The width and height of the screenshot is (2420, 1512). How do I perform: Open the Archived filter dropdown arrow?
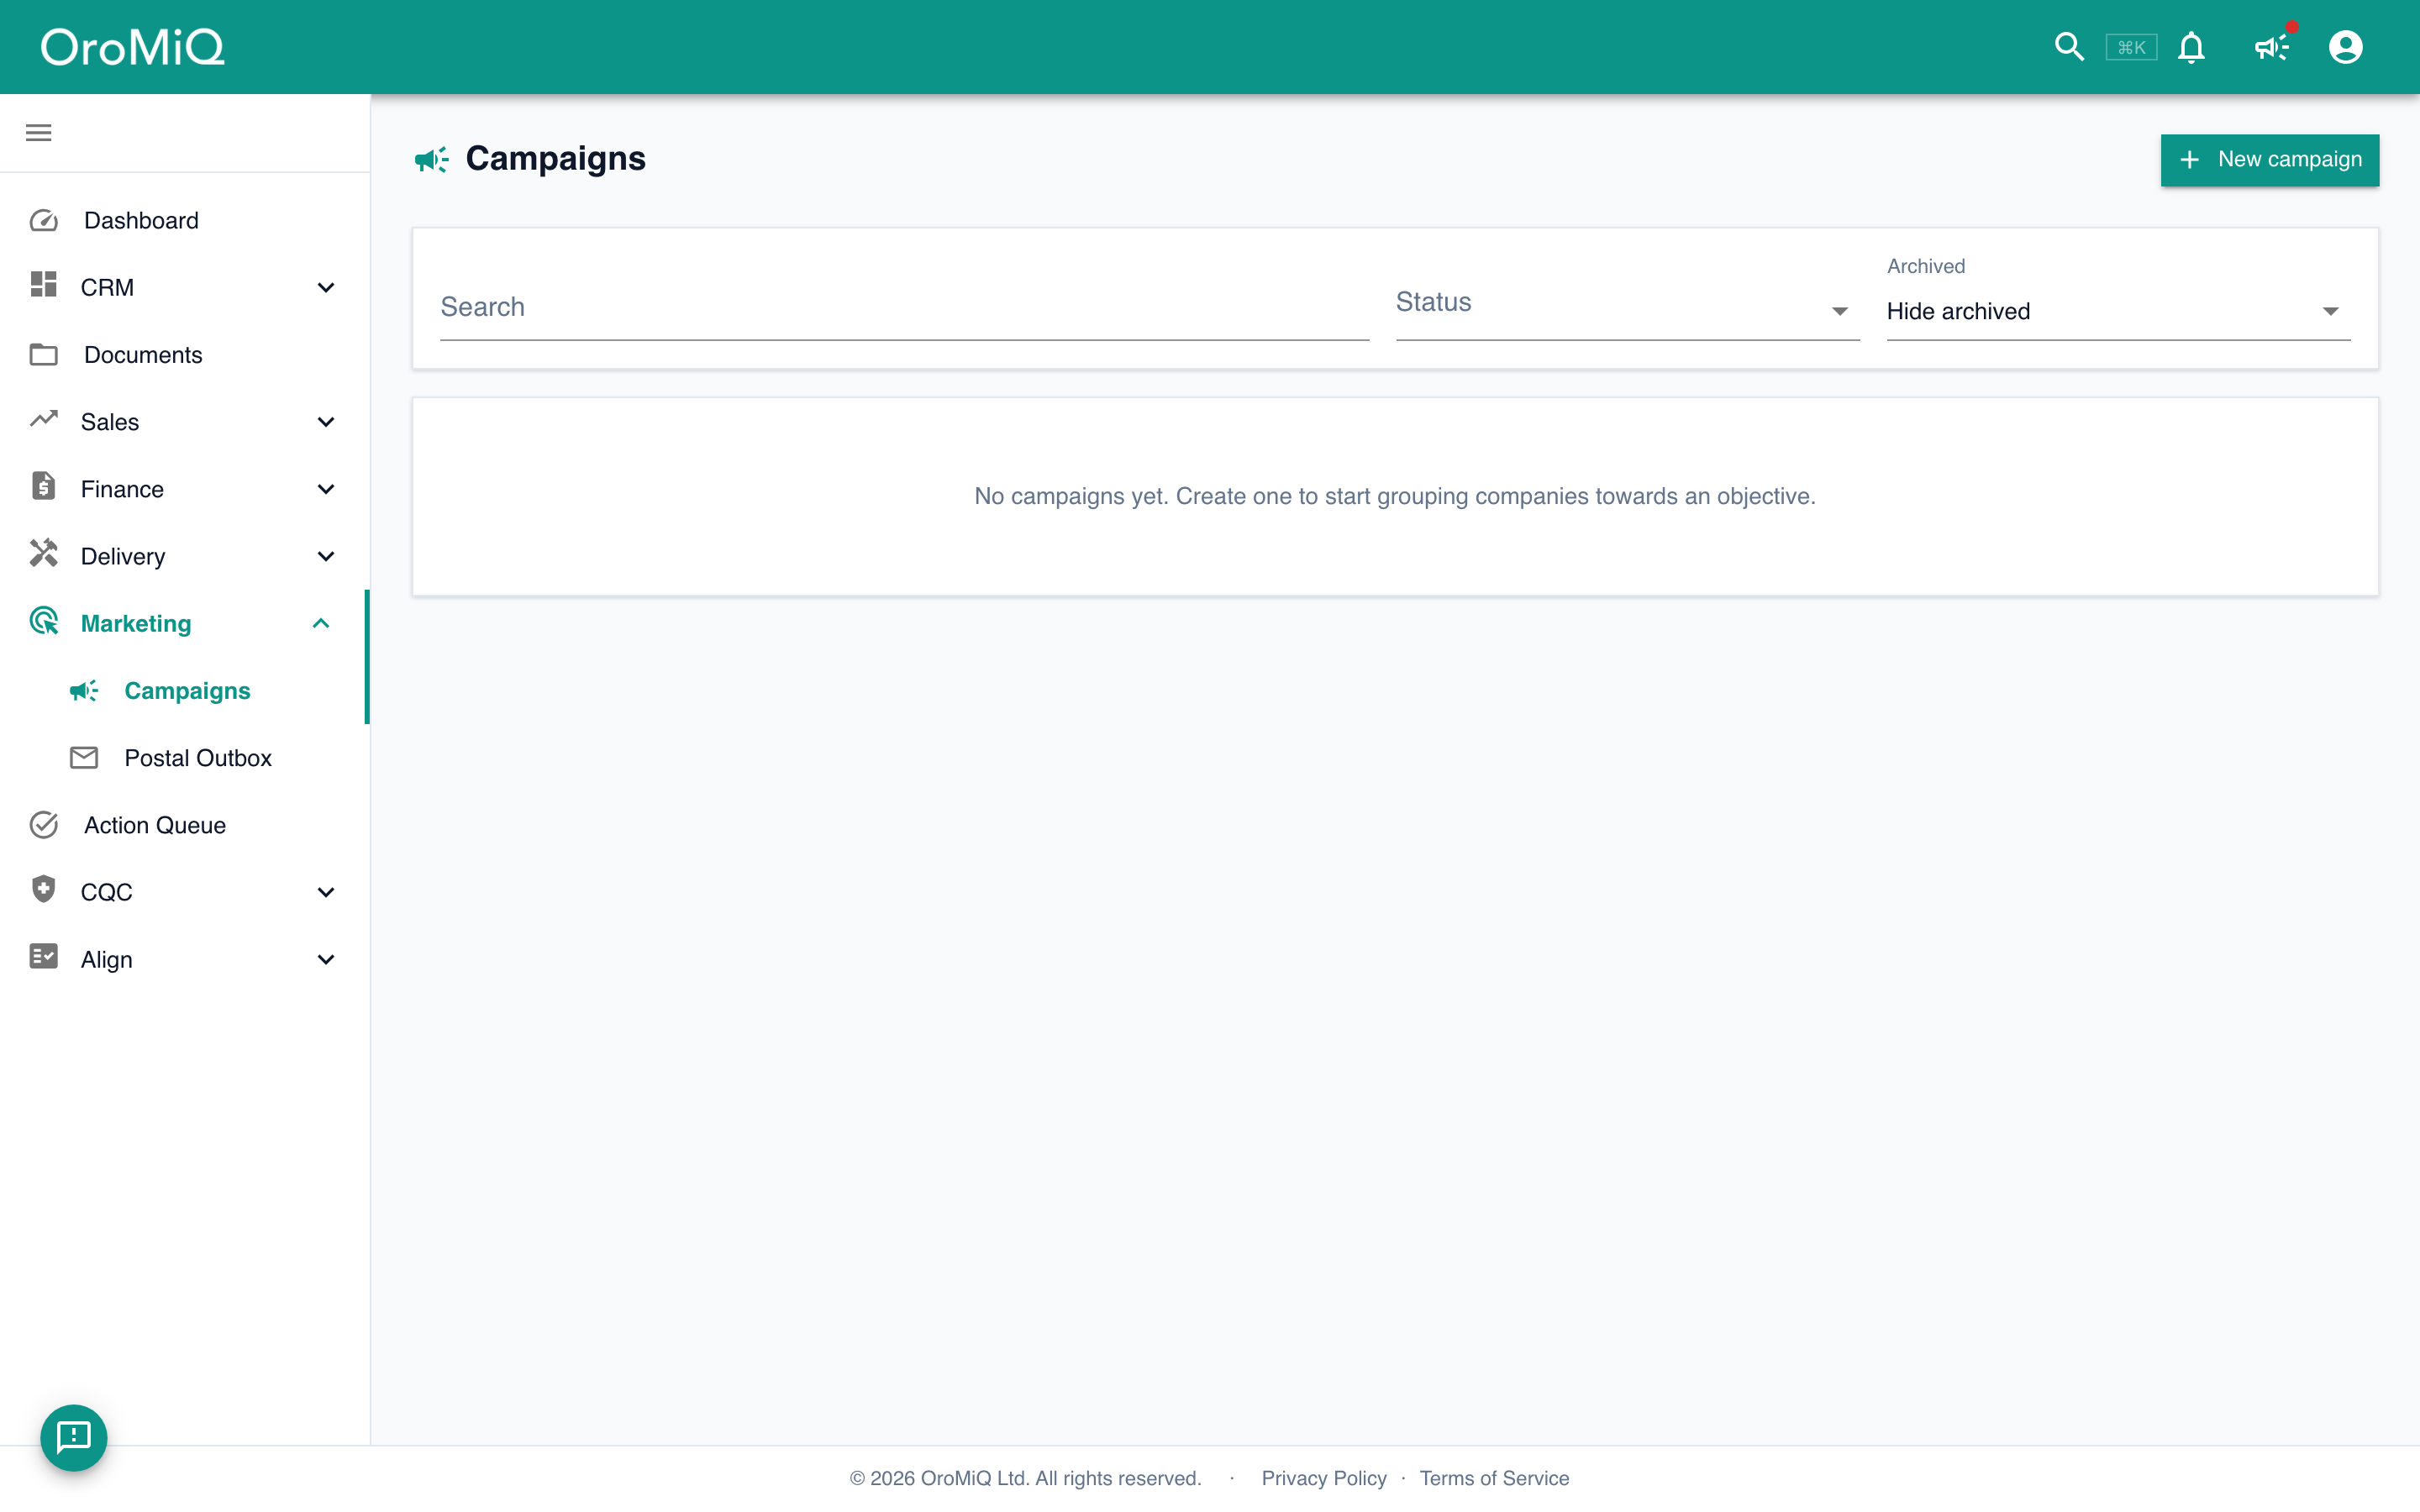click(2330, 311)
